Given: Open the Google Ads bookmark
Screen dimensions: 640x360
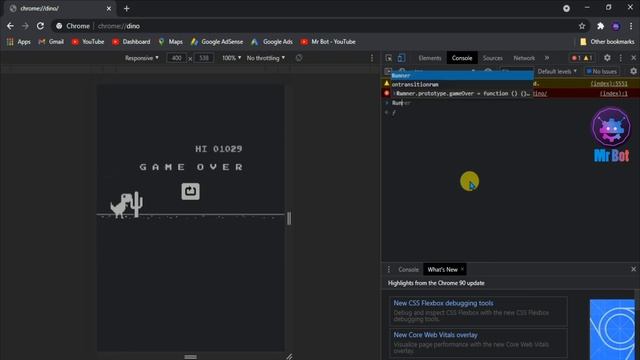Looking at the screenshot, I should pyautogui.click(x=272, y=42).
